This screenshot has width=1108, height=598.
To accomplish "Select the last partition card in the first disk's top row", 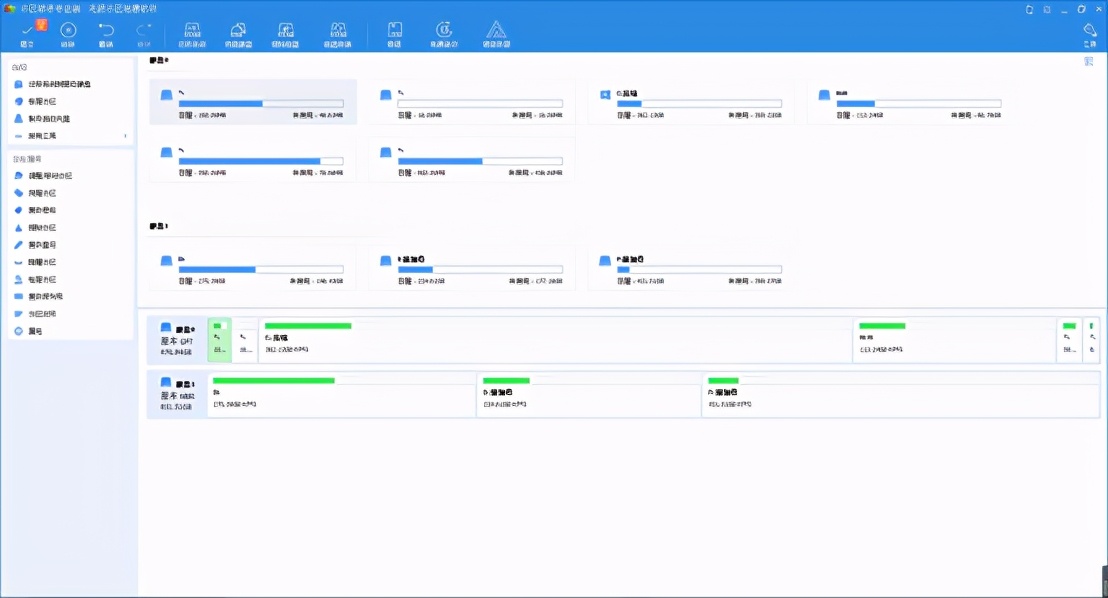I will pos(910,102).
